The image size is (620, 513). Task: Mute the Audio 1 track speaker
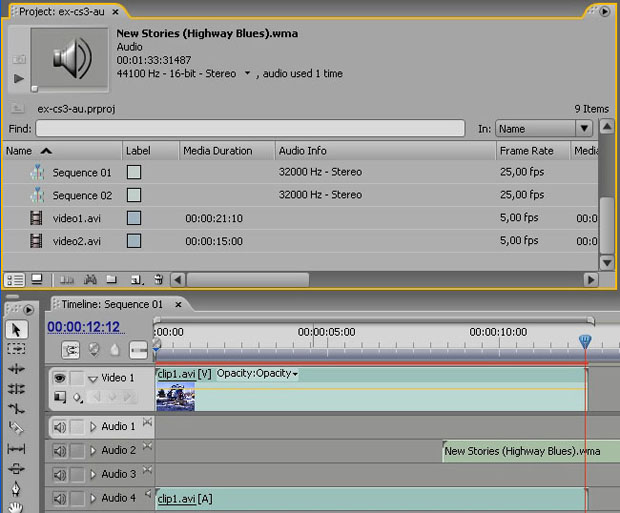[60, 427]
